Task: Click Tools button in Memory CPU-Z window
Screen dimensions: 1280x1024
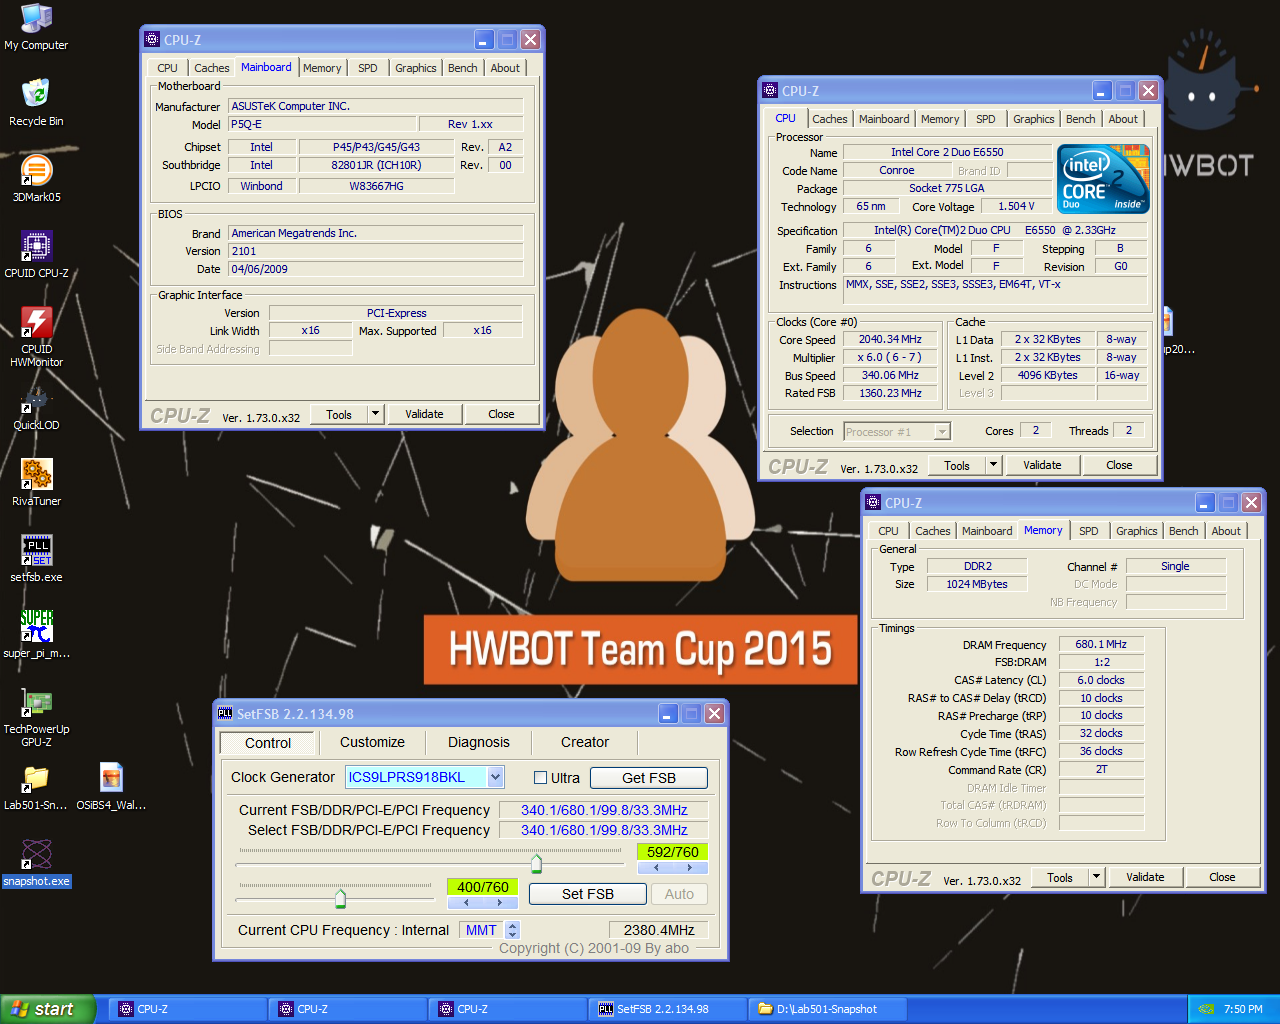Action: [1060, 877]
